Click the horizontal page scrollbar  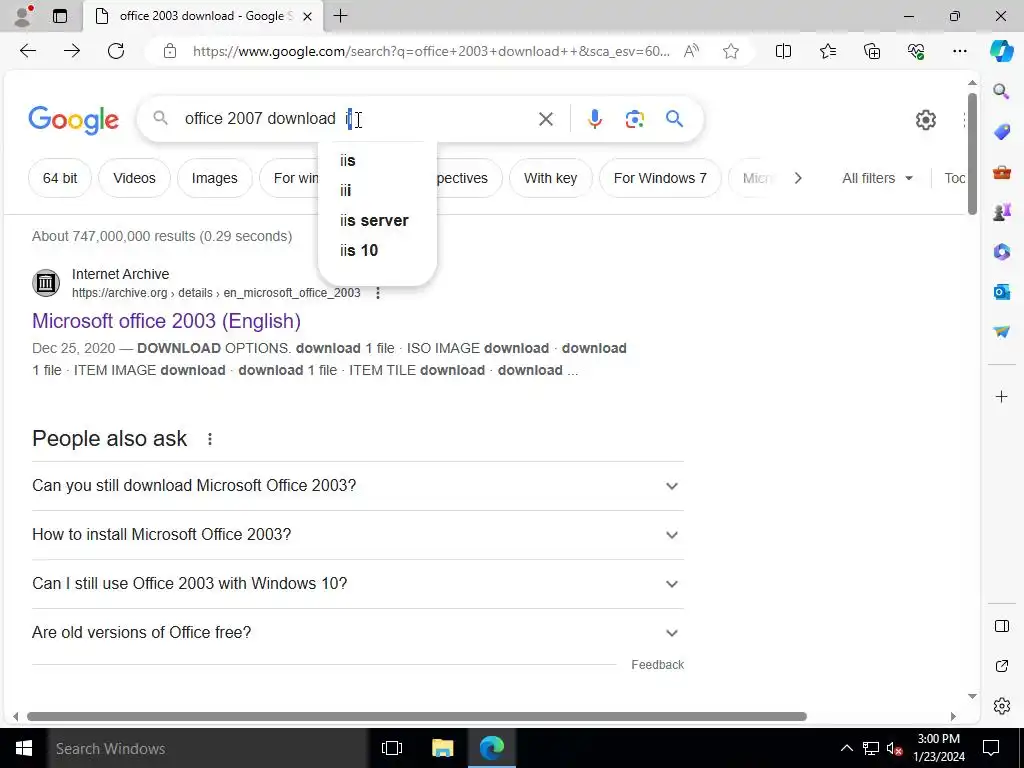click(417, 716)
